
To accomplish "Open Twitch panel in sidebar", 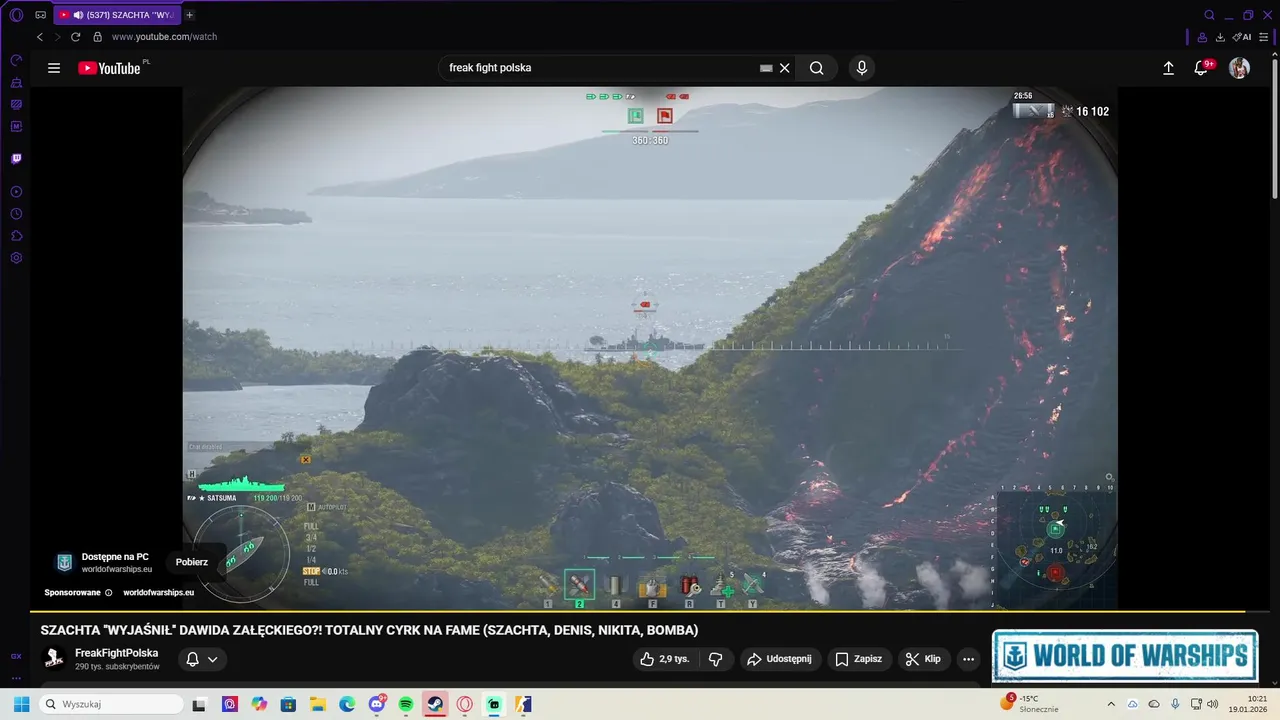I will click(16, 159).
